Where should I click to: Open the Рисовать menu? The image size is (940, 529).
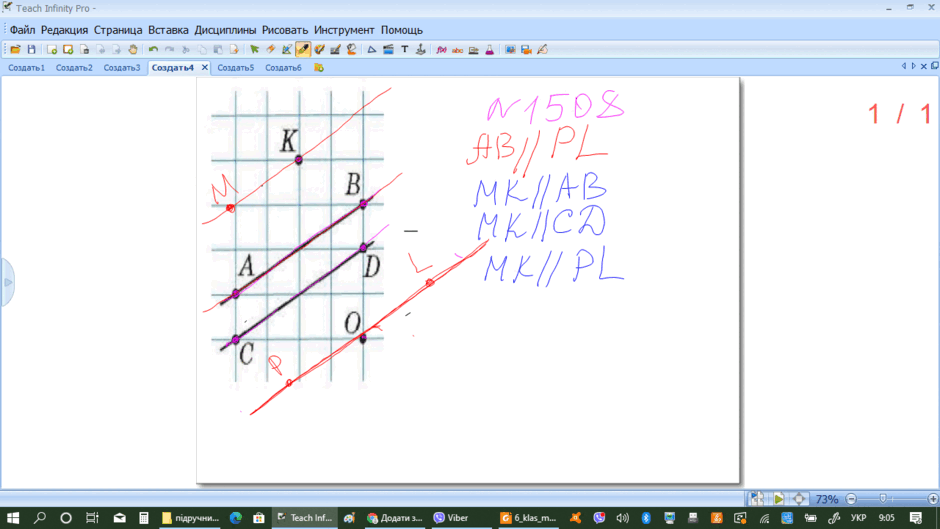285,30
